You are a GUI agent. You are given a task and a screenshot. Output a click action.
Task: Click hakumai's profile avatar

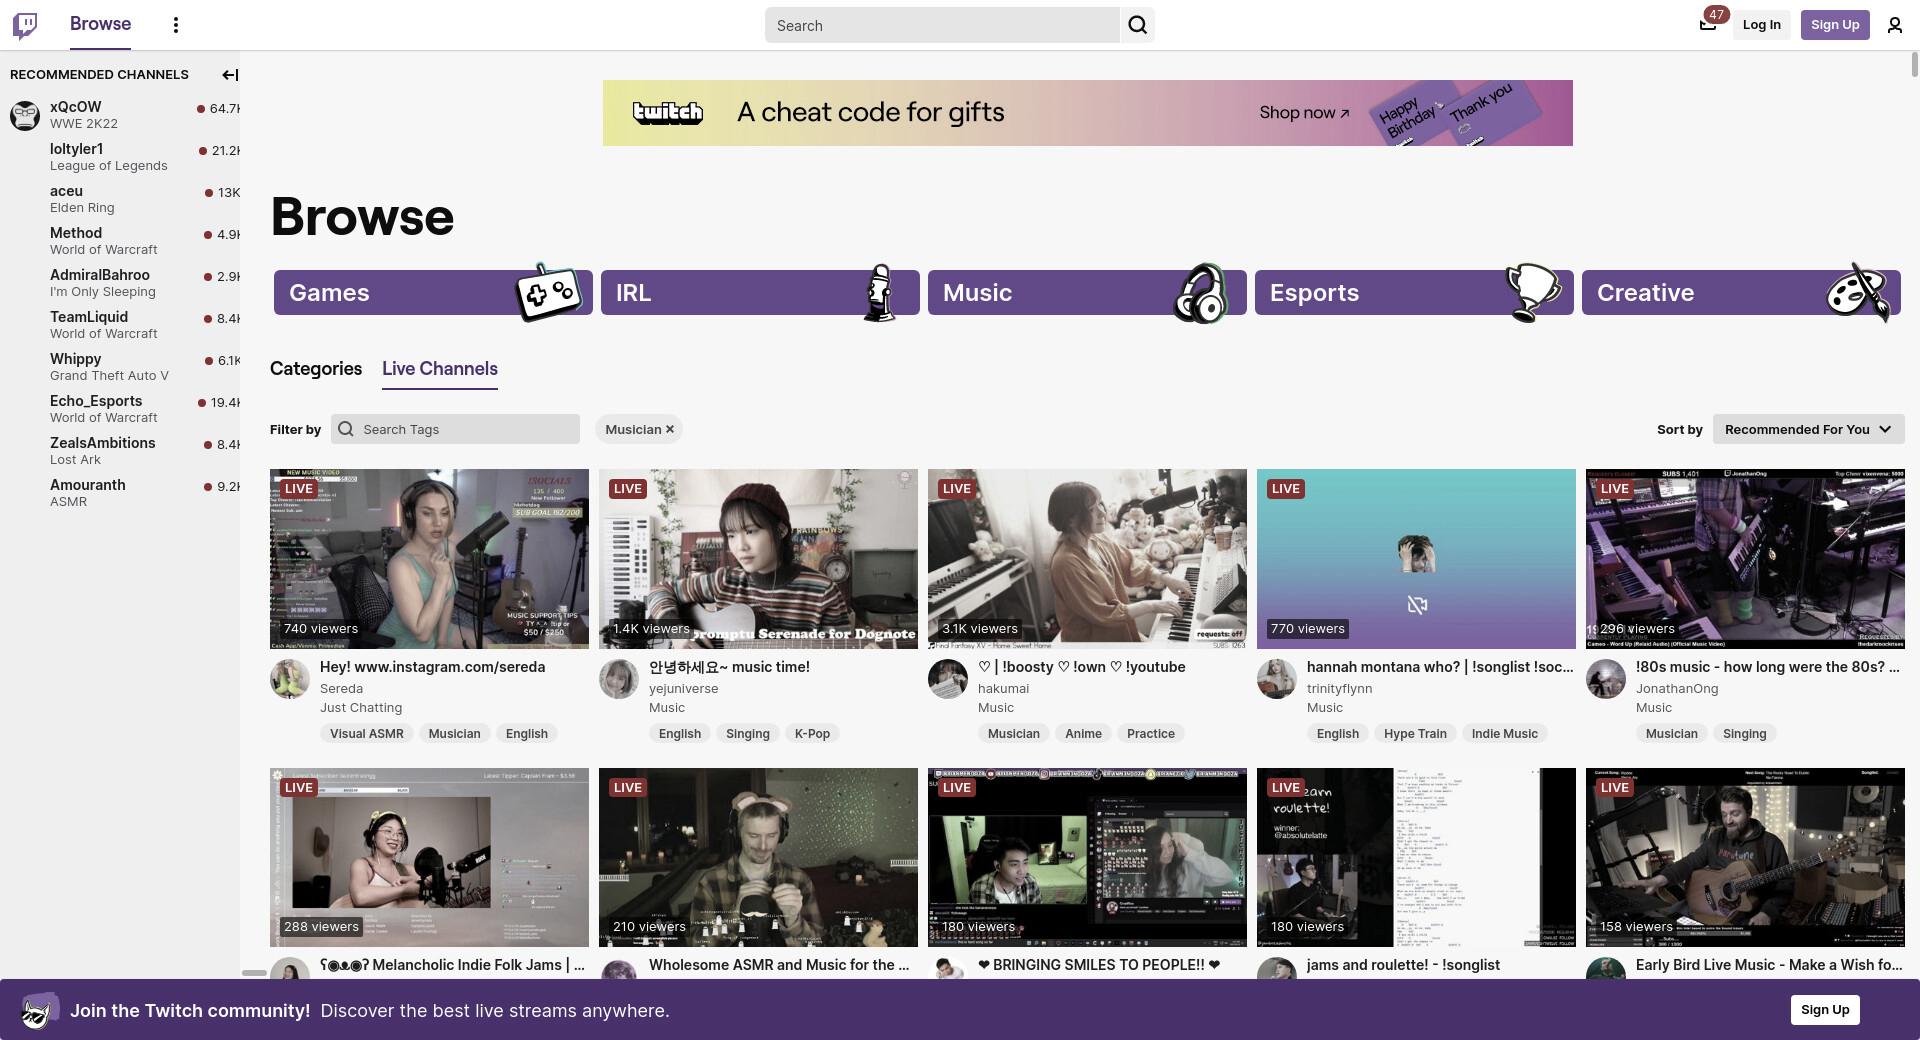tap(948, 679)
